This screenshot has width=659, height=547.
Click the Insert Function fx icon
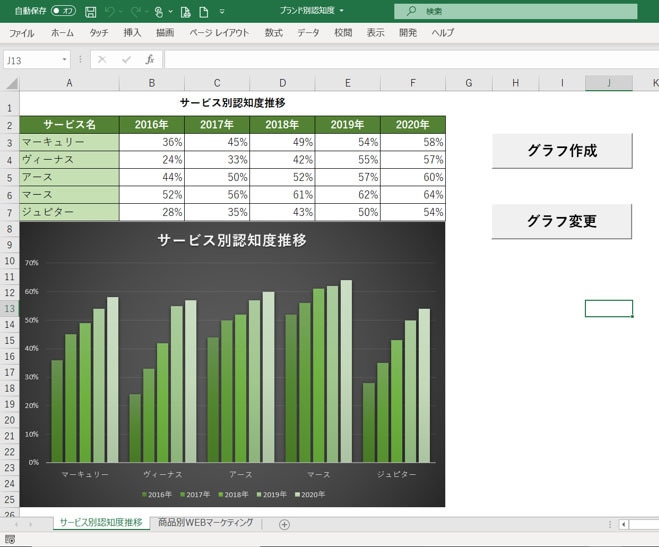click(x=150, y=60)
